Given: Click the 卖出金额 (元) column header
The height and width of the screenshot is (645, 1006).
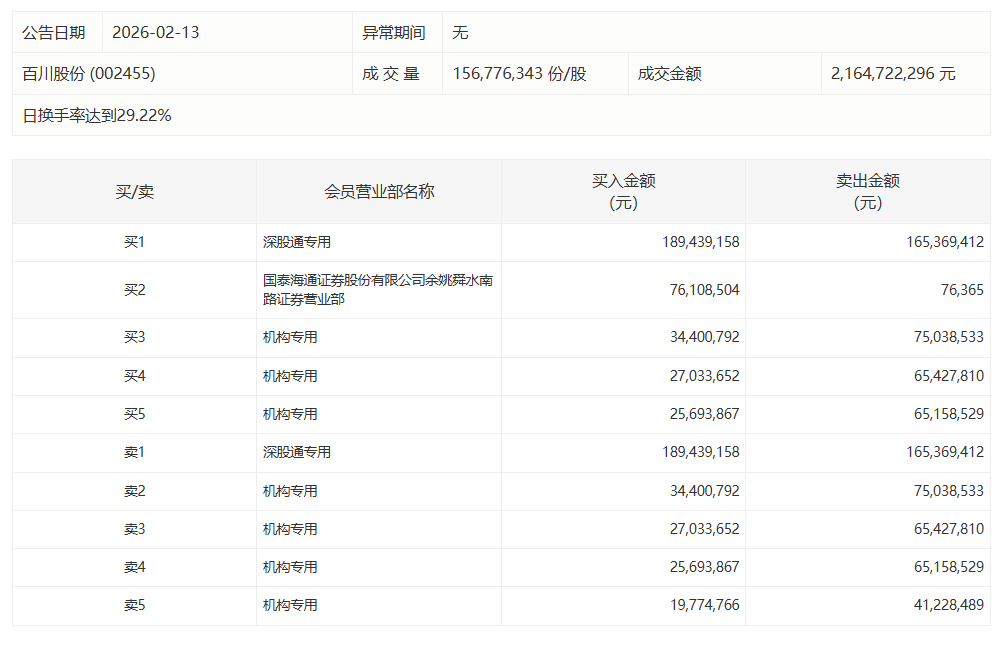Looking at the screenshot, I should pyautogui.click(x=867, y=192).
